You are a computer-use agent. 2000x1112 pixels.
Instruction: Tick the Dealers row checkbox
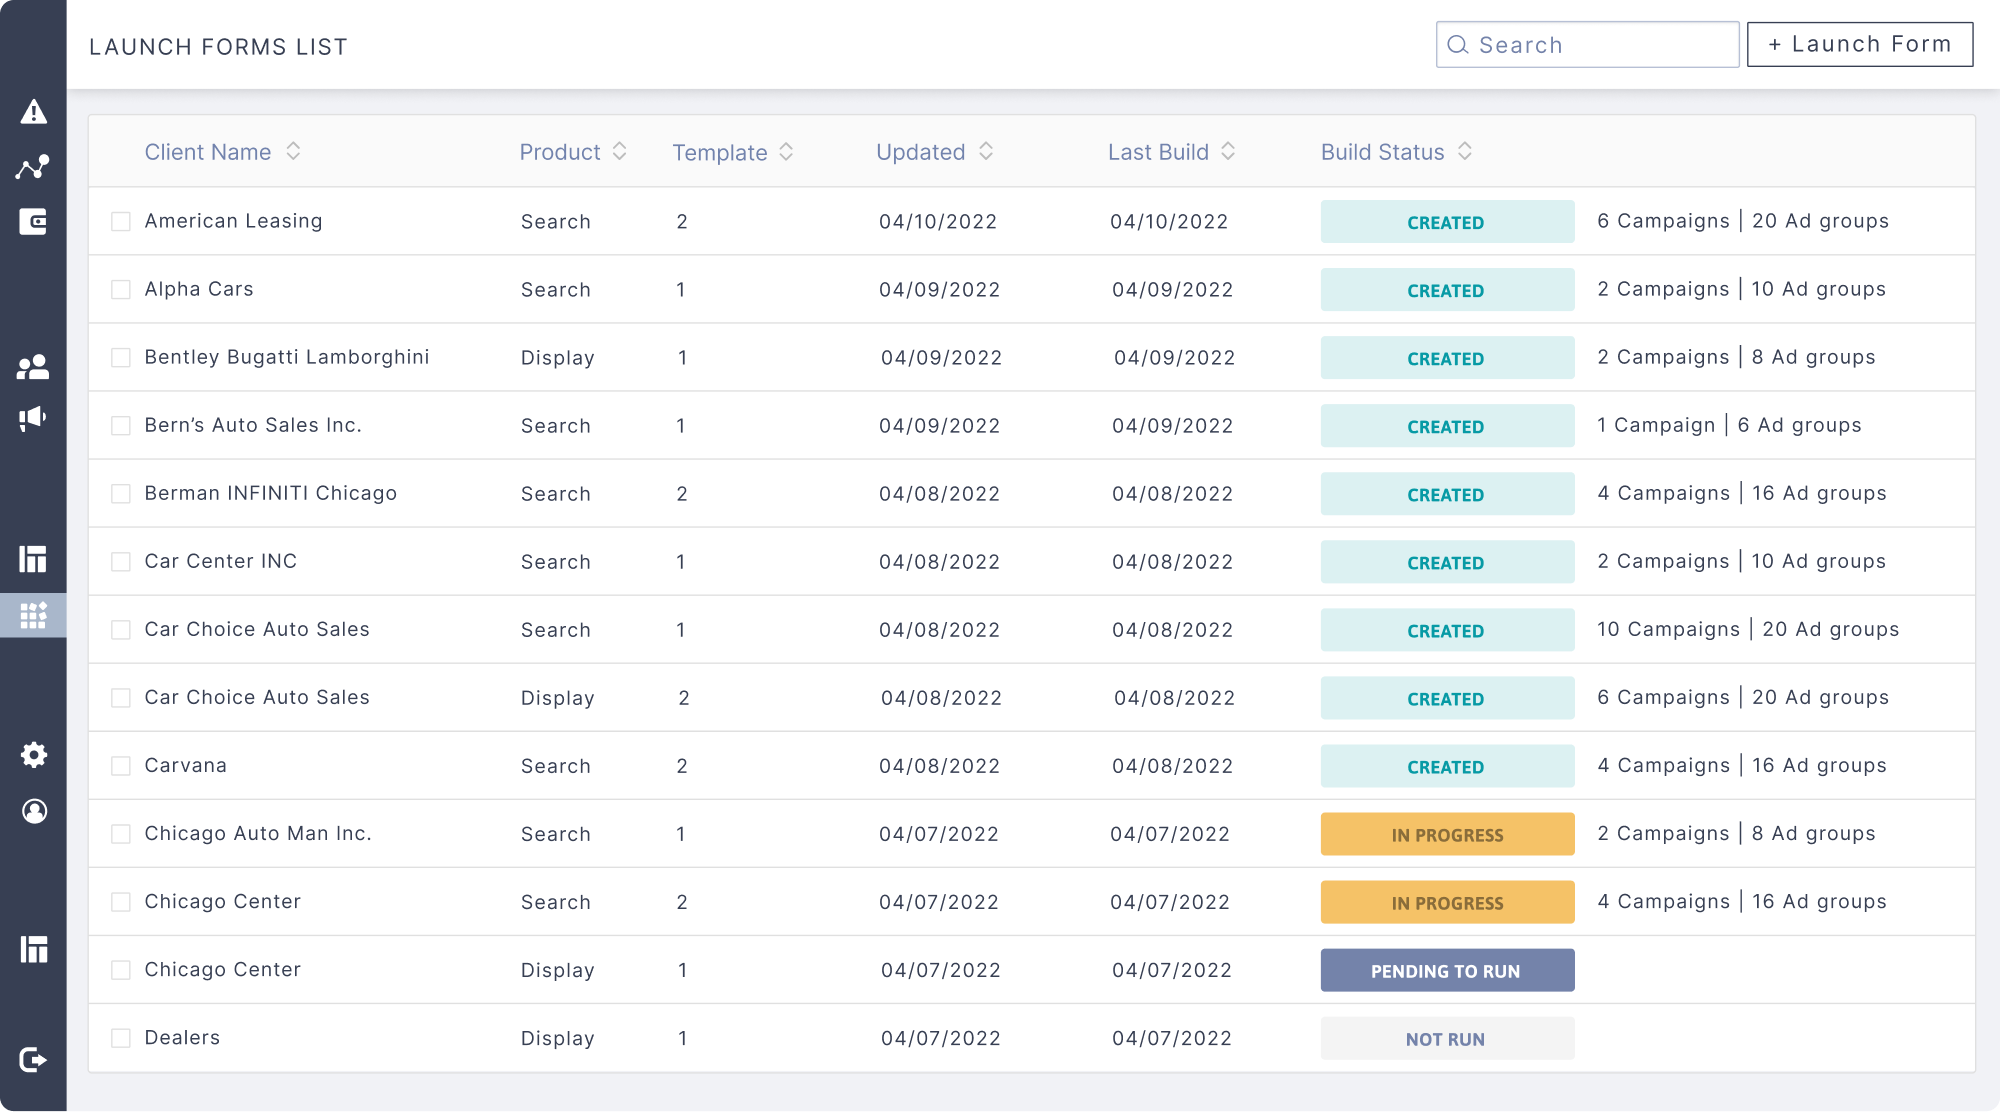[121, 1038]
